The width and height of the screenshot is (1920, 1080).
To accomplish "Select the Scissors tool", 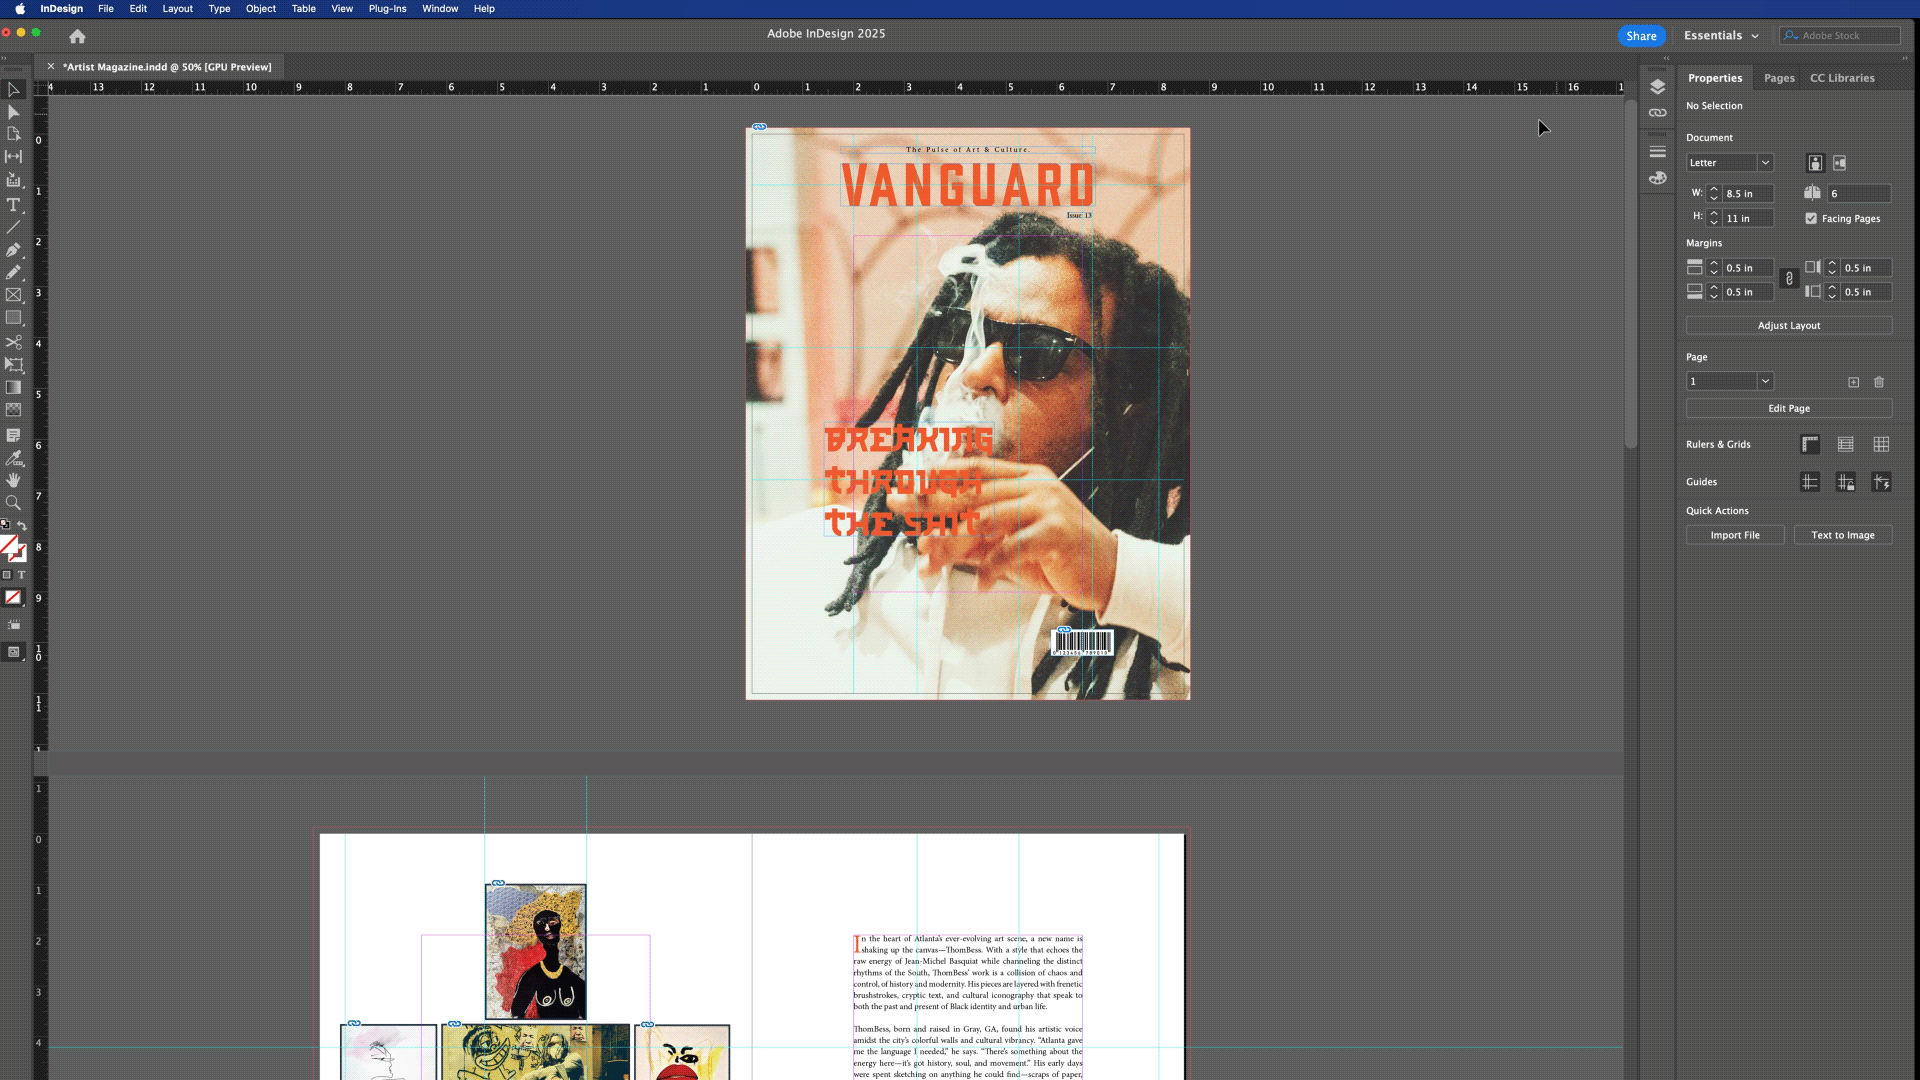I will (13, 342).
